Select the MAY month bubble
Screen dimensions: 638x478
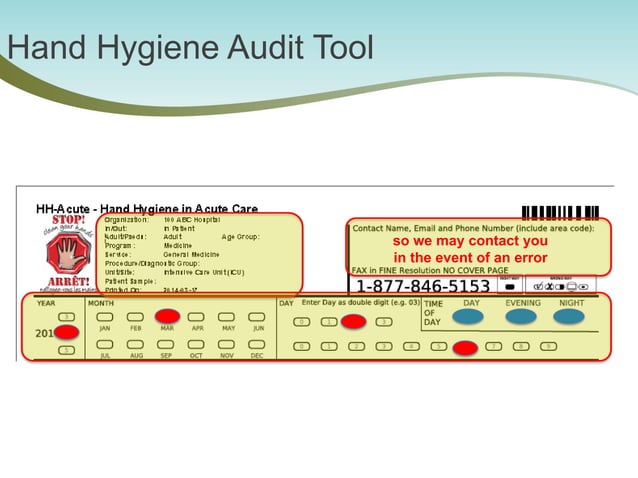coord(226,316)
